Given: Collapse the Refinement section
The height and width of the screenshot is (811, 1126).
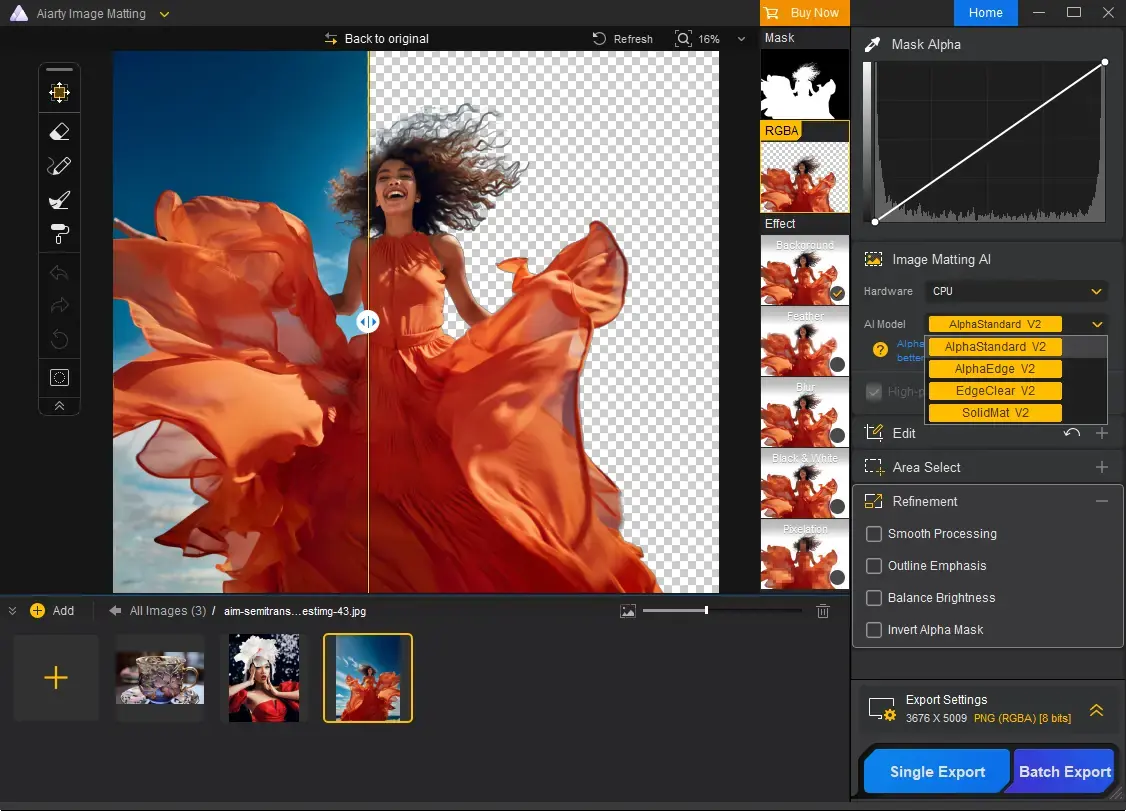Looking at the screenshot, I should [1102, 501].
